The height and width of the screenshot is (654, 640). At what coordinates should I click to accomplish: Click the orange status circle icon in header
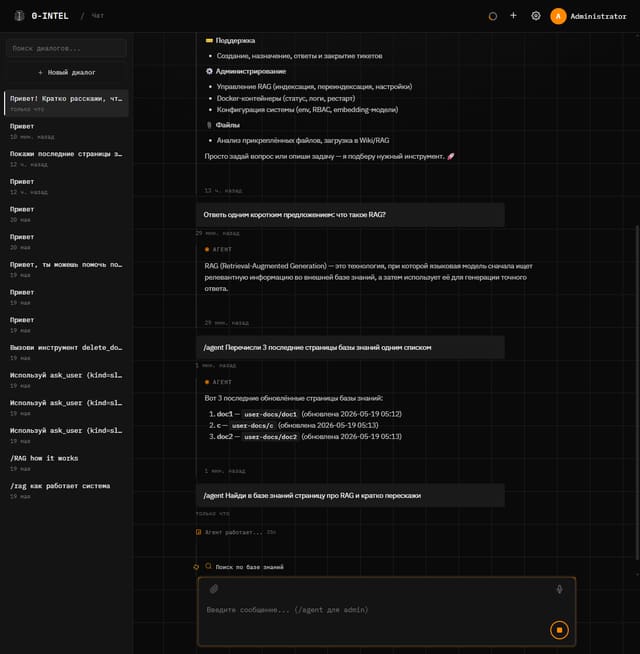493,16
